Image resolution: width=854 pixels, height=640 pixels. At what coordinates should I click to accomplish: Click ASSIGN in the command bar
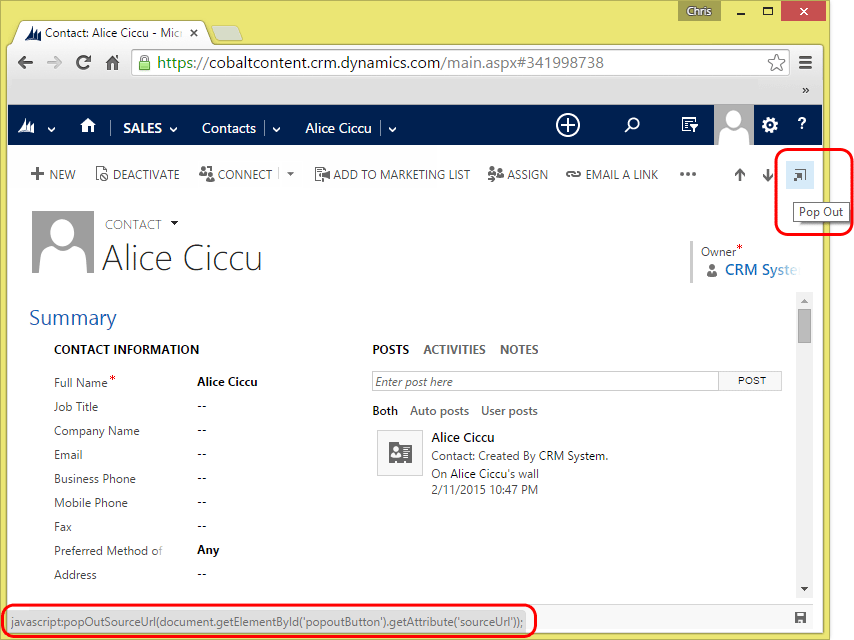(517, 174)
